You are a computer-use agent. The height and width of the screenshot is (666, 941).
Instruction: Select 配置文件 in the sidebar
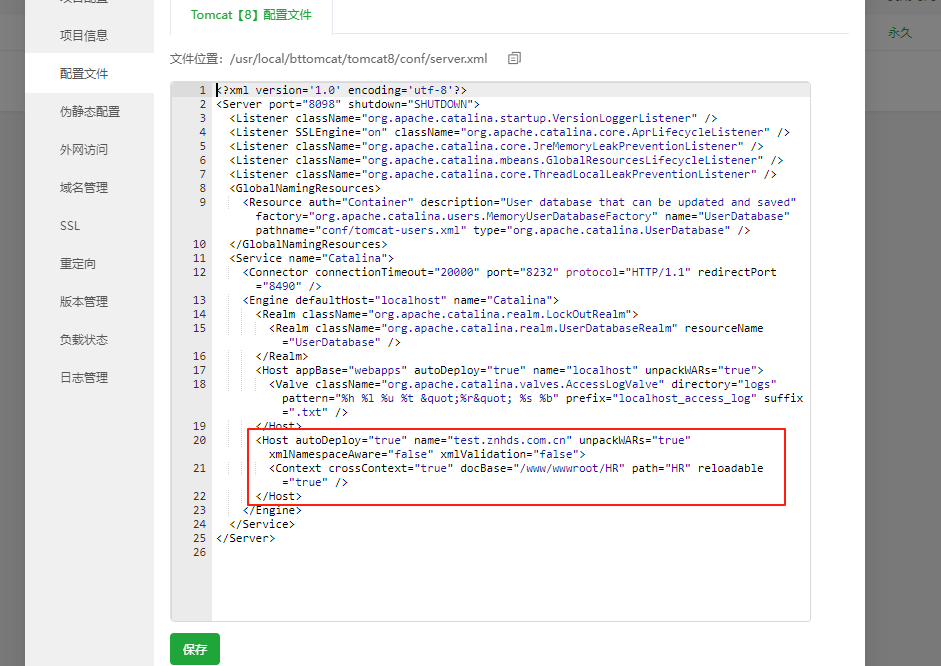(84, 74)
